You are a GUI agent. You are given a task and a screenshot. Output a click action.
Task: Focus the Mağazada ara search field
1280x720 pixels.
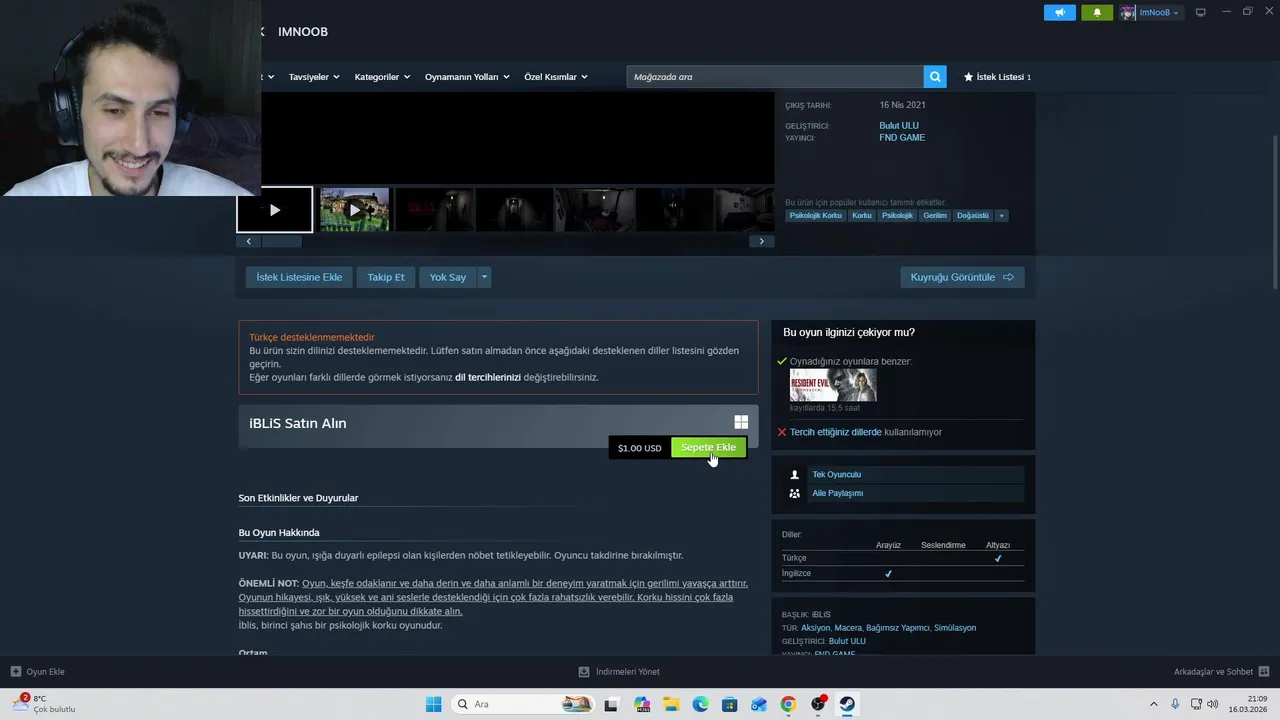pos(775,77)
